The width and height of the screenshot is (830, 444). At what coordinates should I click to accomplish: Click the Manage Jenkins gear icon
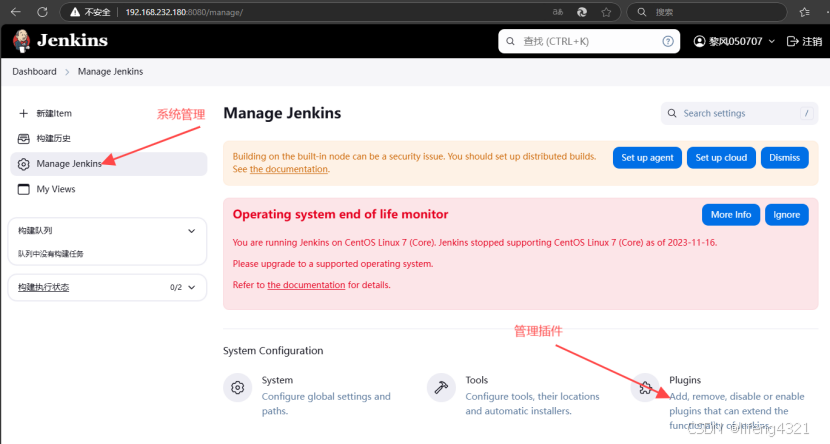pyautogui.click(x=23, y=164)
